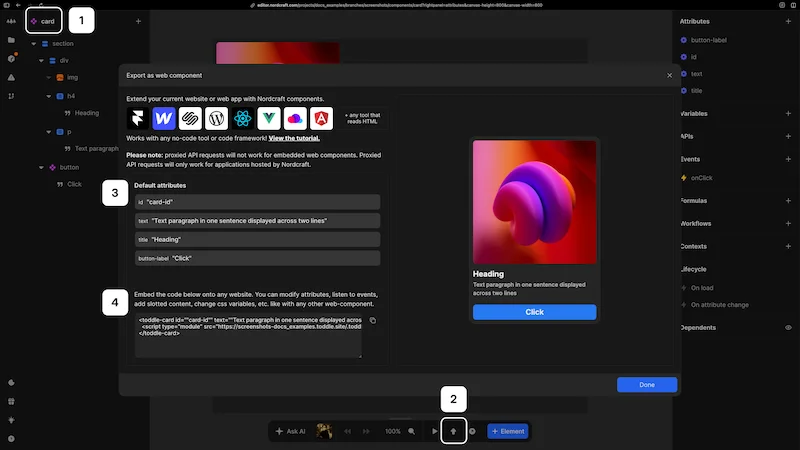
Task: Click the blue Click button in preview
Action: point(534,312)
